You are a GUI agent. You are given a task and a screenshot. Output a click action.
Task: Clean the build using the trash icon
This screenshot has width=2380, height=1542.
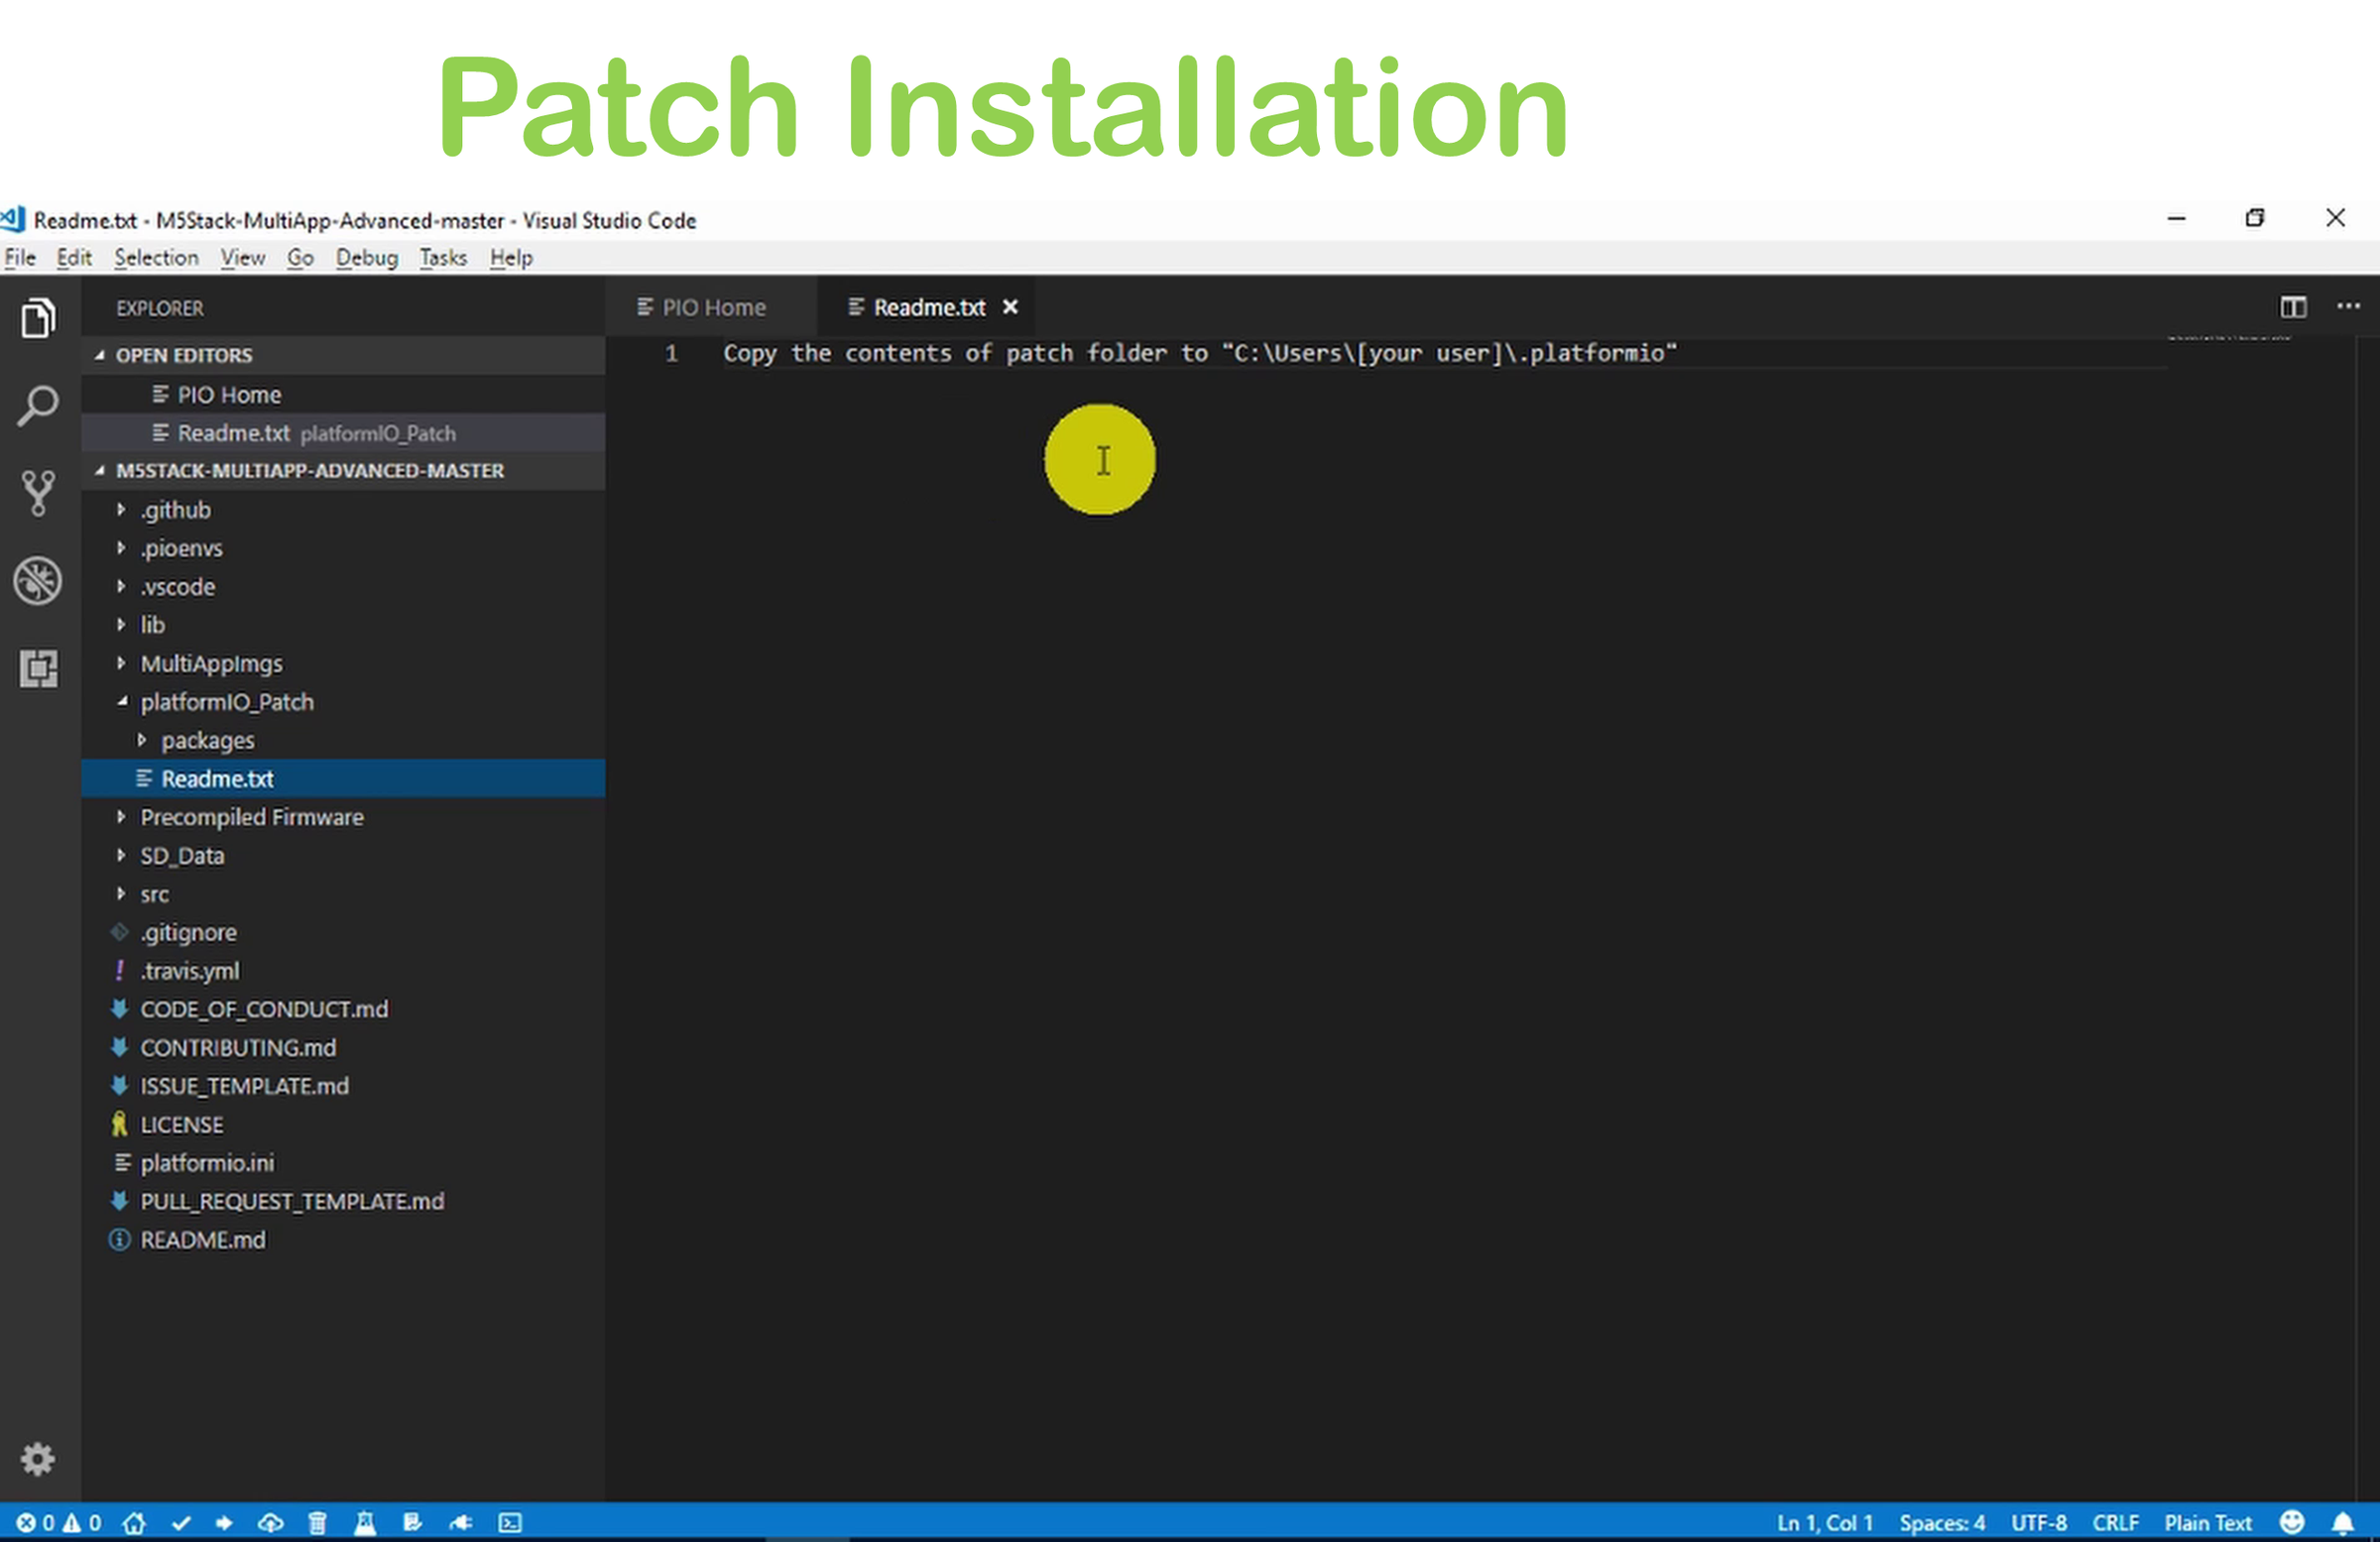[317, 1522]
